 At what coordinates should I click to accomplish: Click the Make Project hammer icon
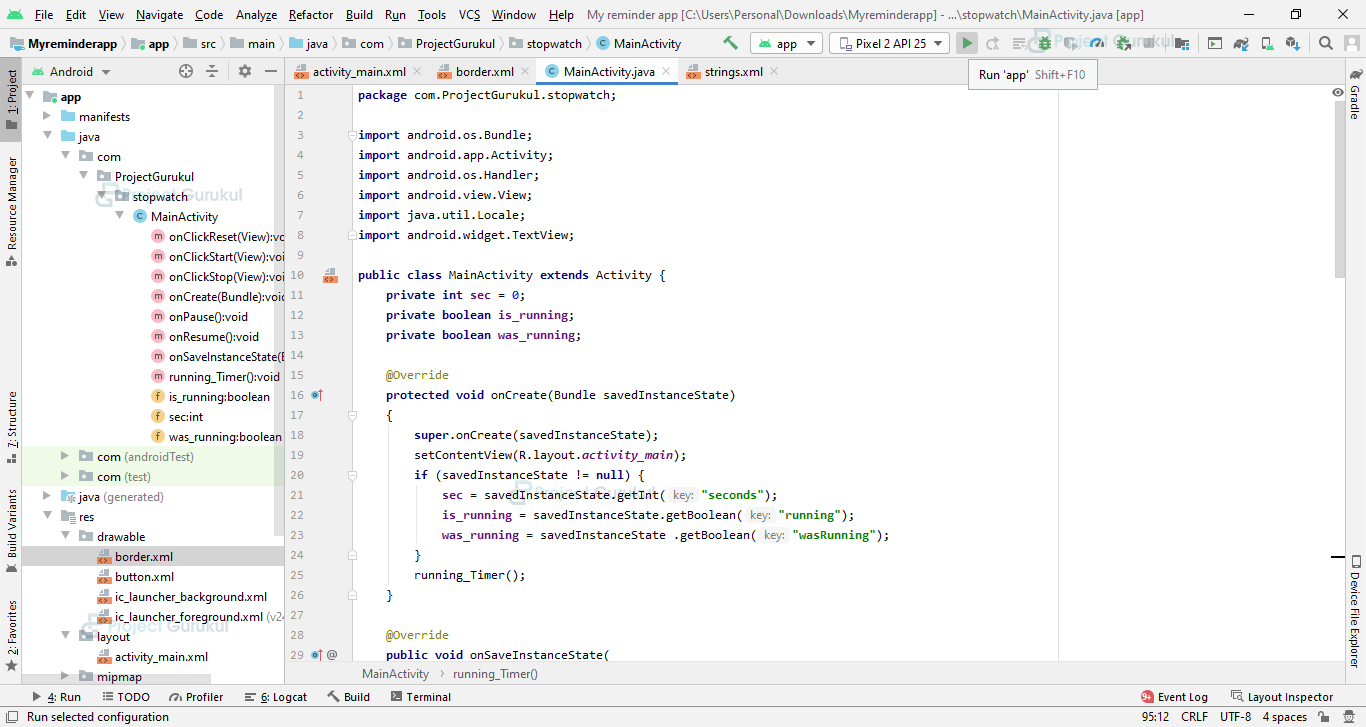pos(731,43)
